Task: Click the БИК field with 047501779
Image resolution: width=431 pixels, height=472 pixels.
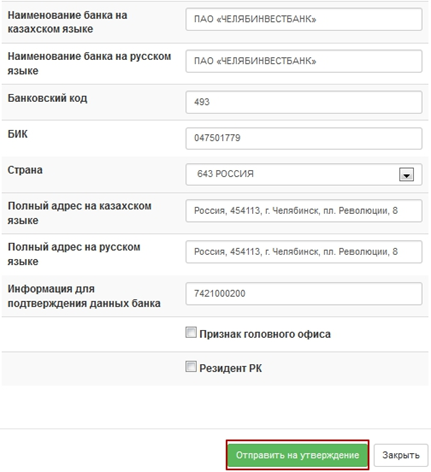Action: click(304, 138)
